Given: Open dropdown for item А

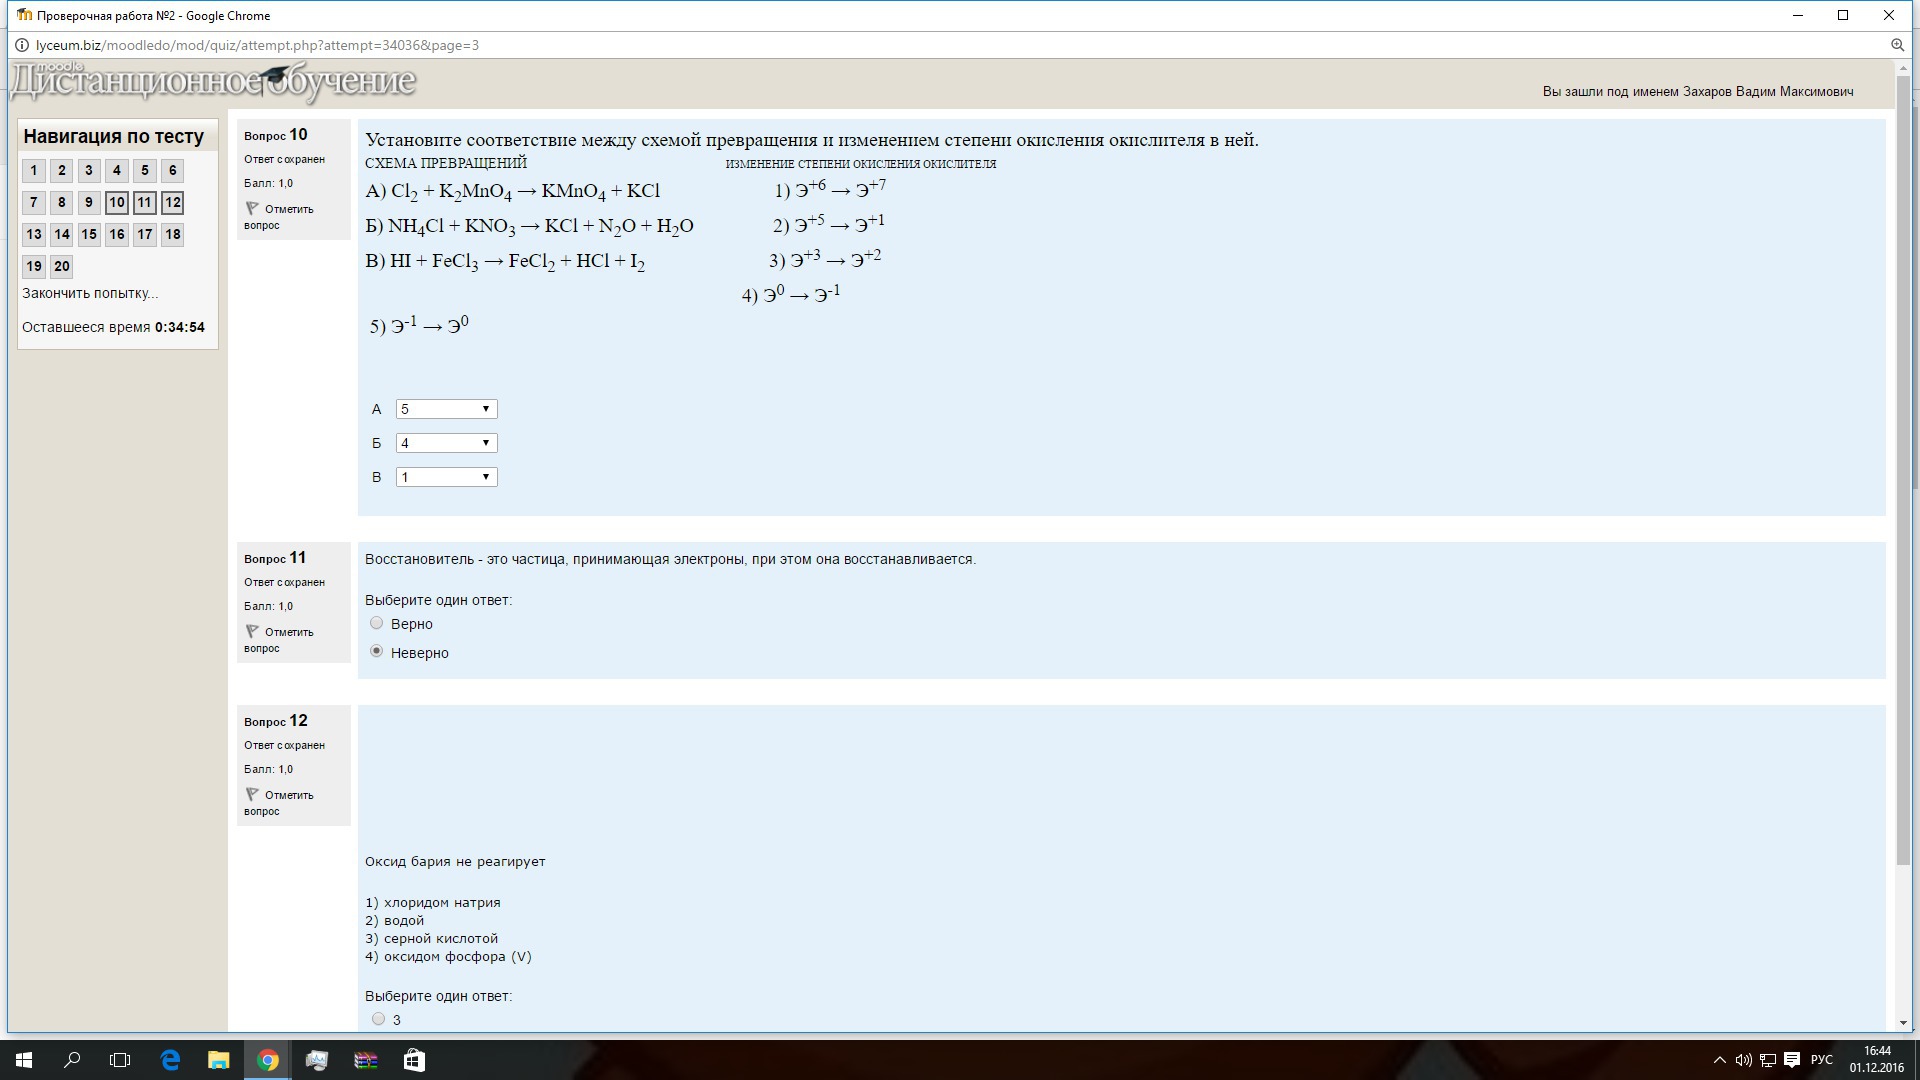Looking at the screenshot, I should pos(446,409).
